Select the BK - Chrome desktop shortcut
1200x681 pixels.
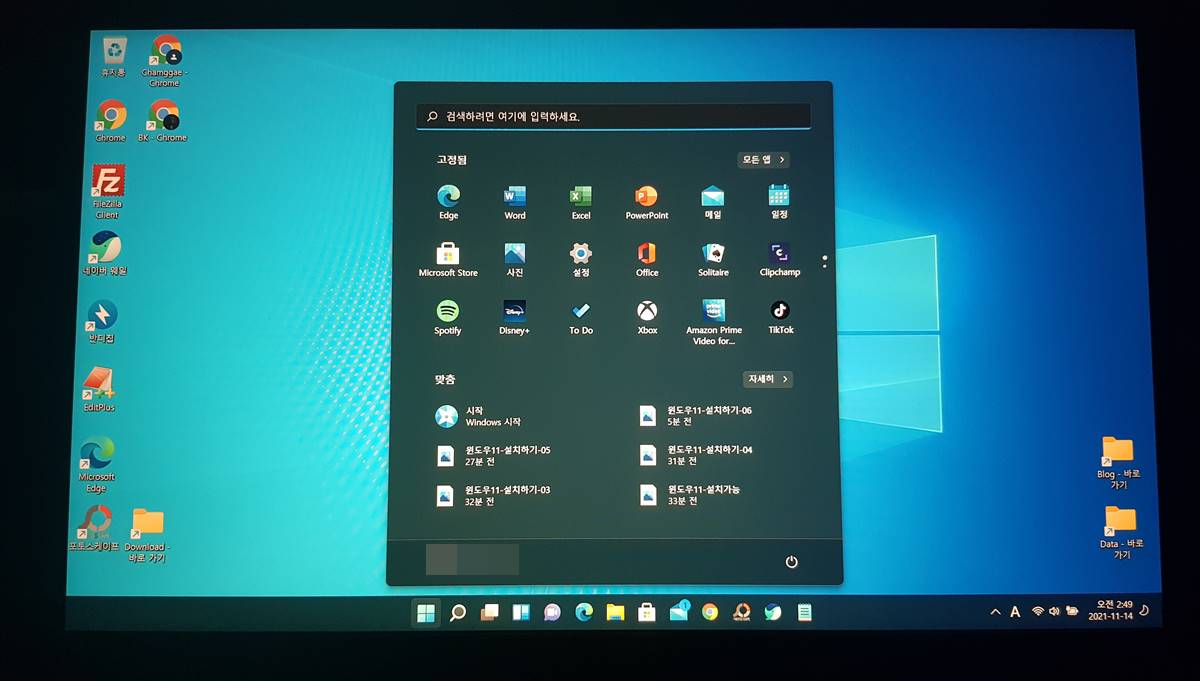(x=163, y=120)
